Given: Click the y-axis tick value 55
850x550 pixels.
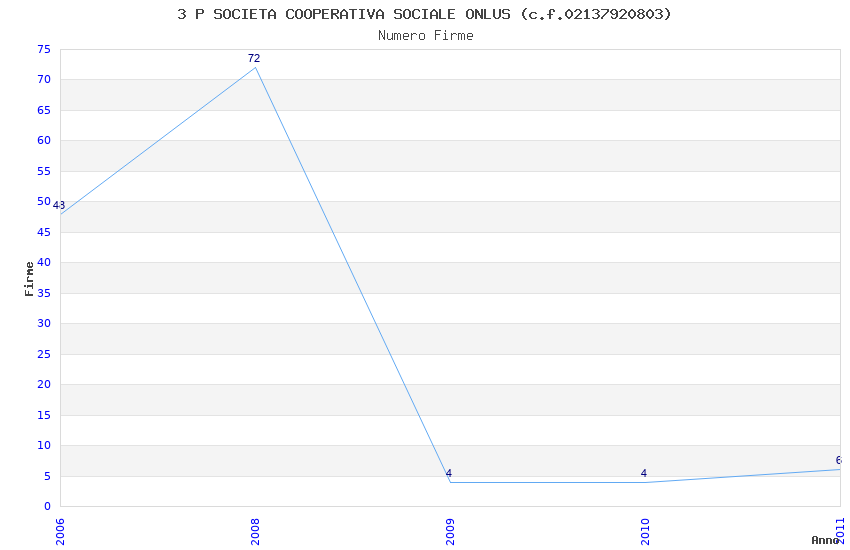Looking at the screenshot, I should click(x=44, y=171).
